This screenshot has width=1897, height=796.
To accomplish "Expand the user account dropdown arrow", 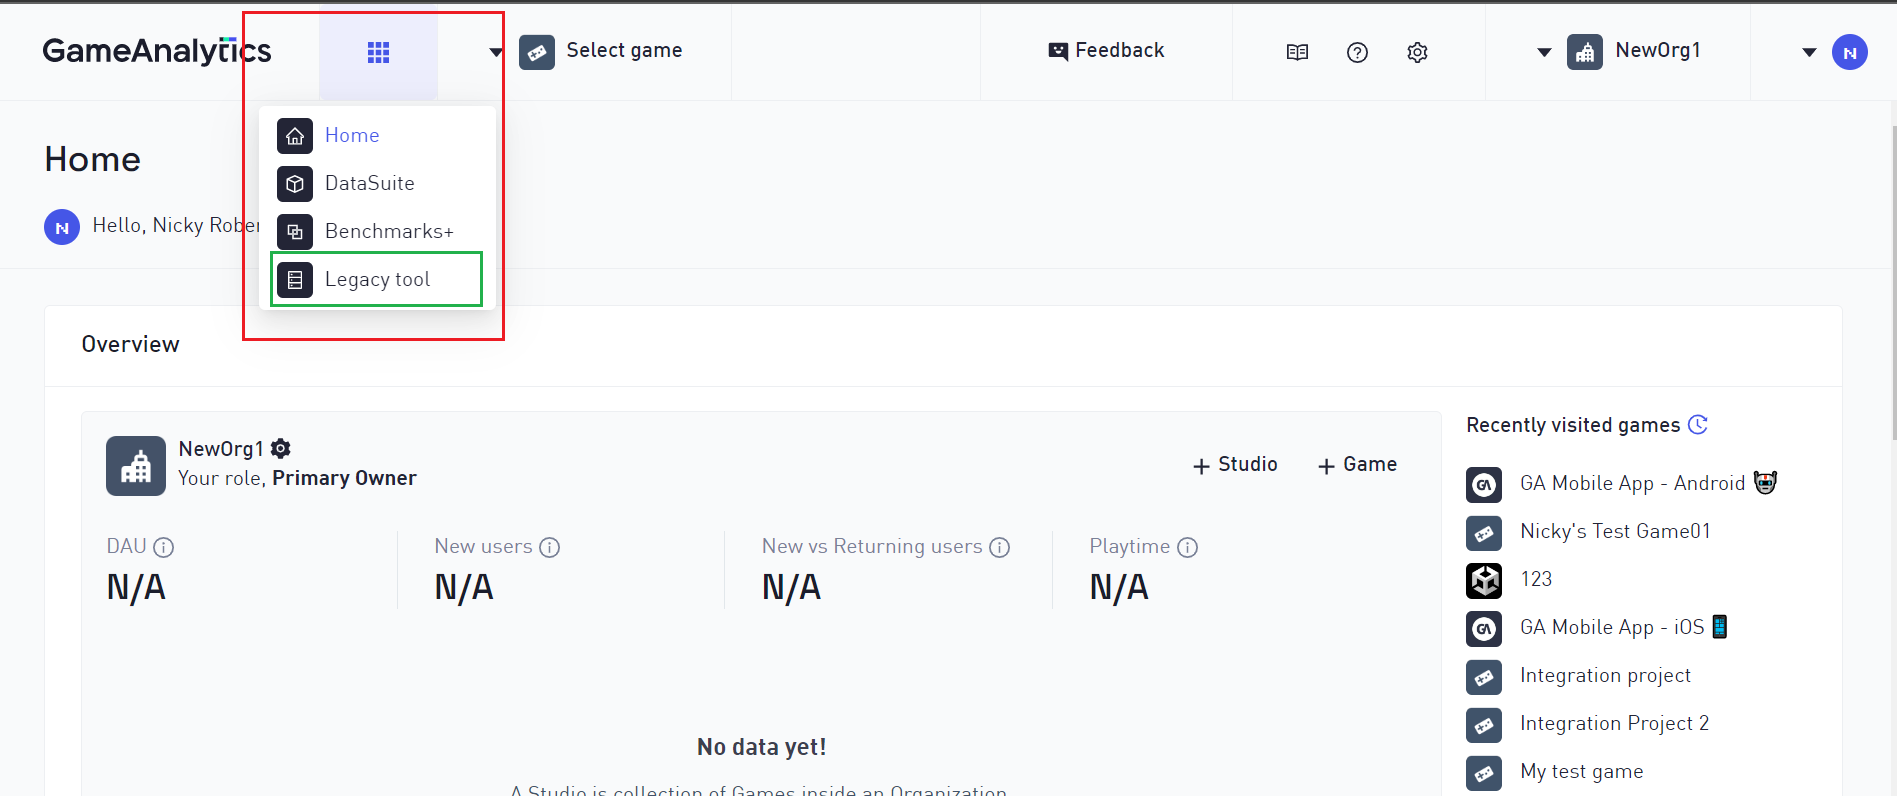I will (x=1809, y=52).
